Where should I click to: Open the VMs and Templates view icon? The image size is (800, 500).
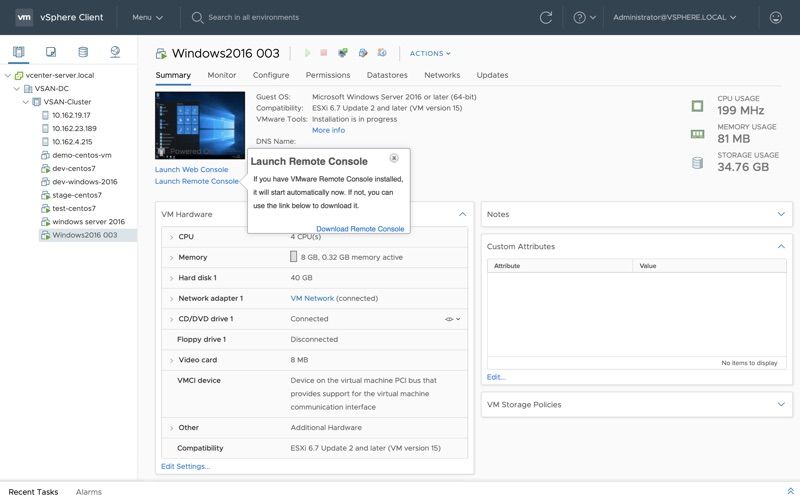coord(51,52)
